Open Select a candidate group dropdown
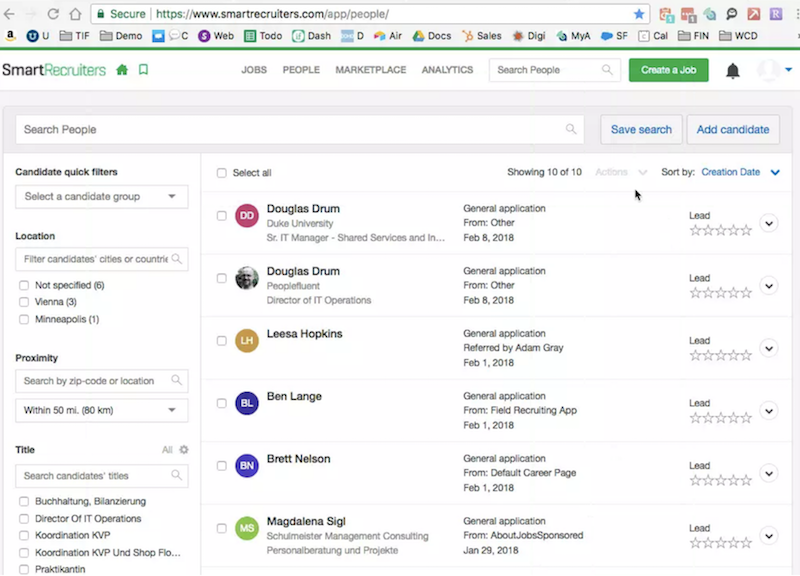Screen dimensions: 800x576 coord(102,196)
